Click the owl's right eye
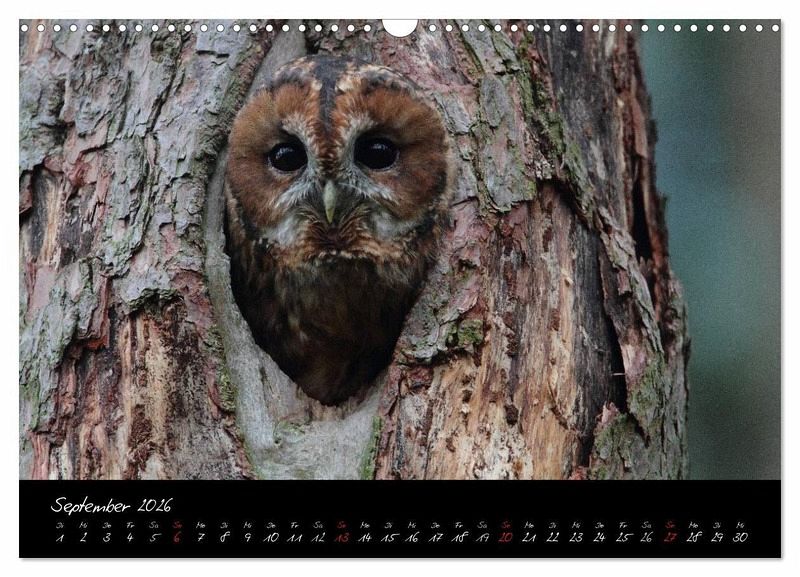Viewport: 800px width, 577px height. (x=377, y=153)
